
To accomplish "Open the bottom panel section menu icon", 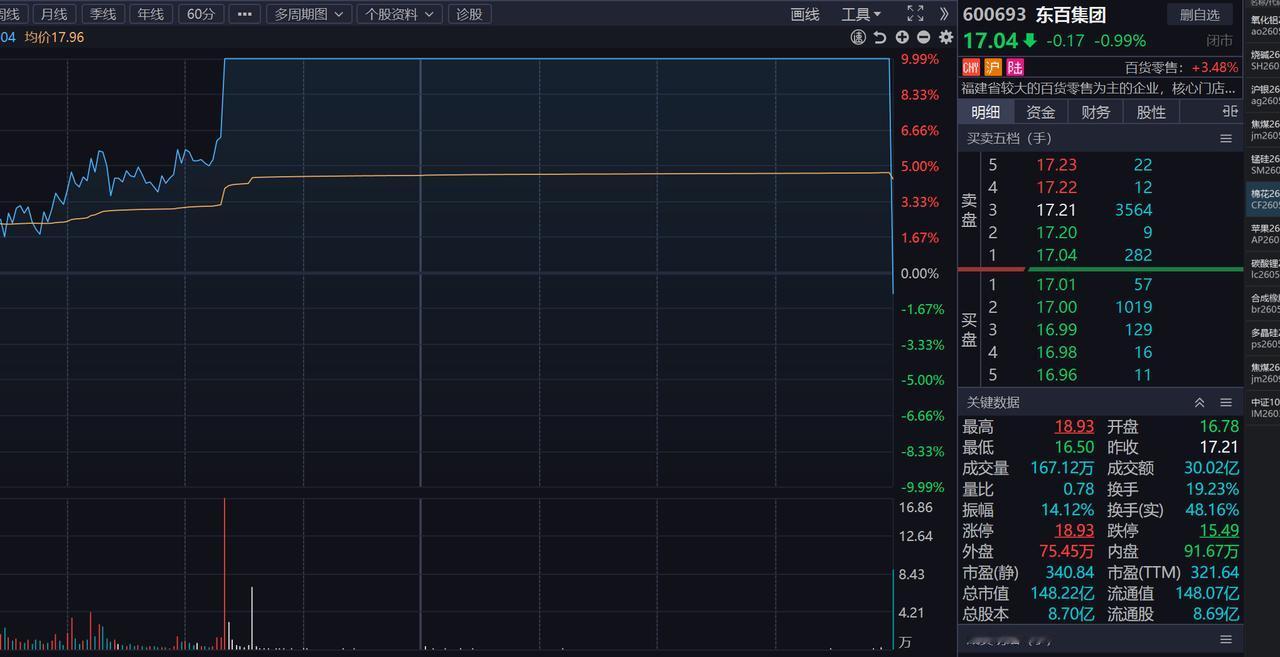I will pyautogui.click(x=1226, y=639).
